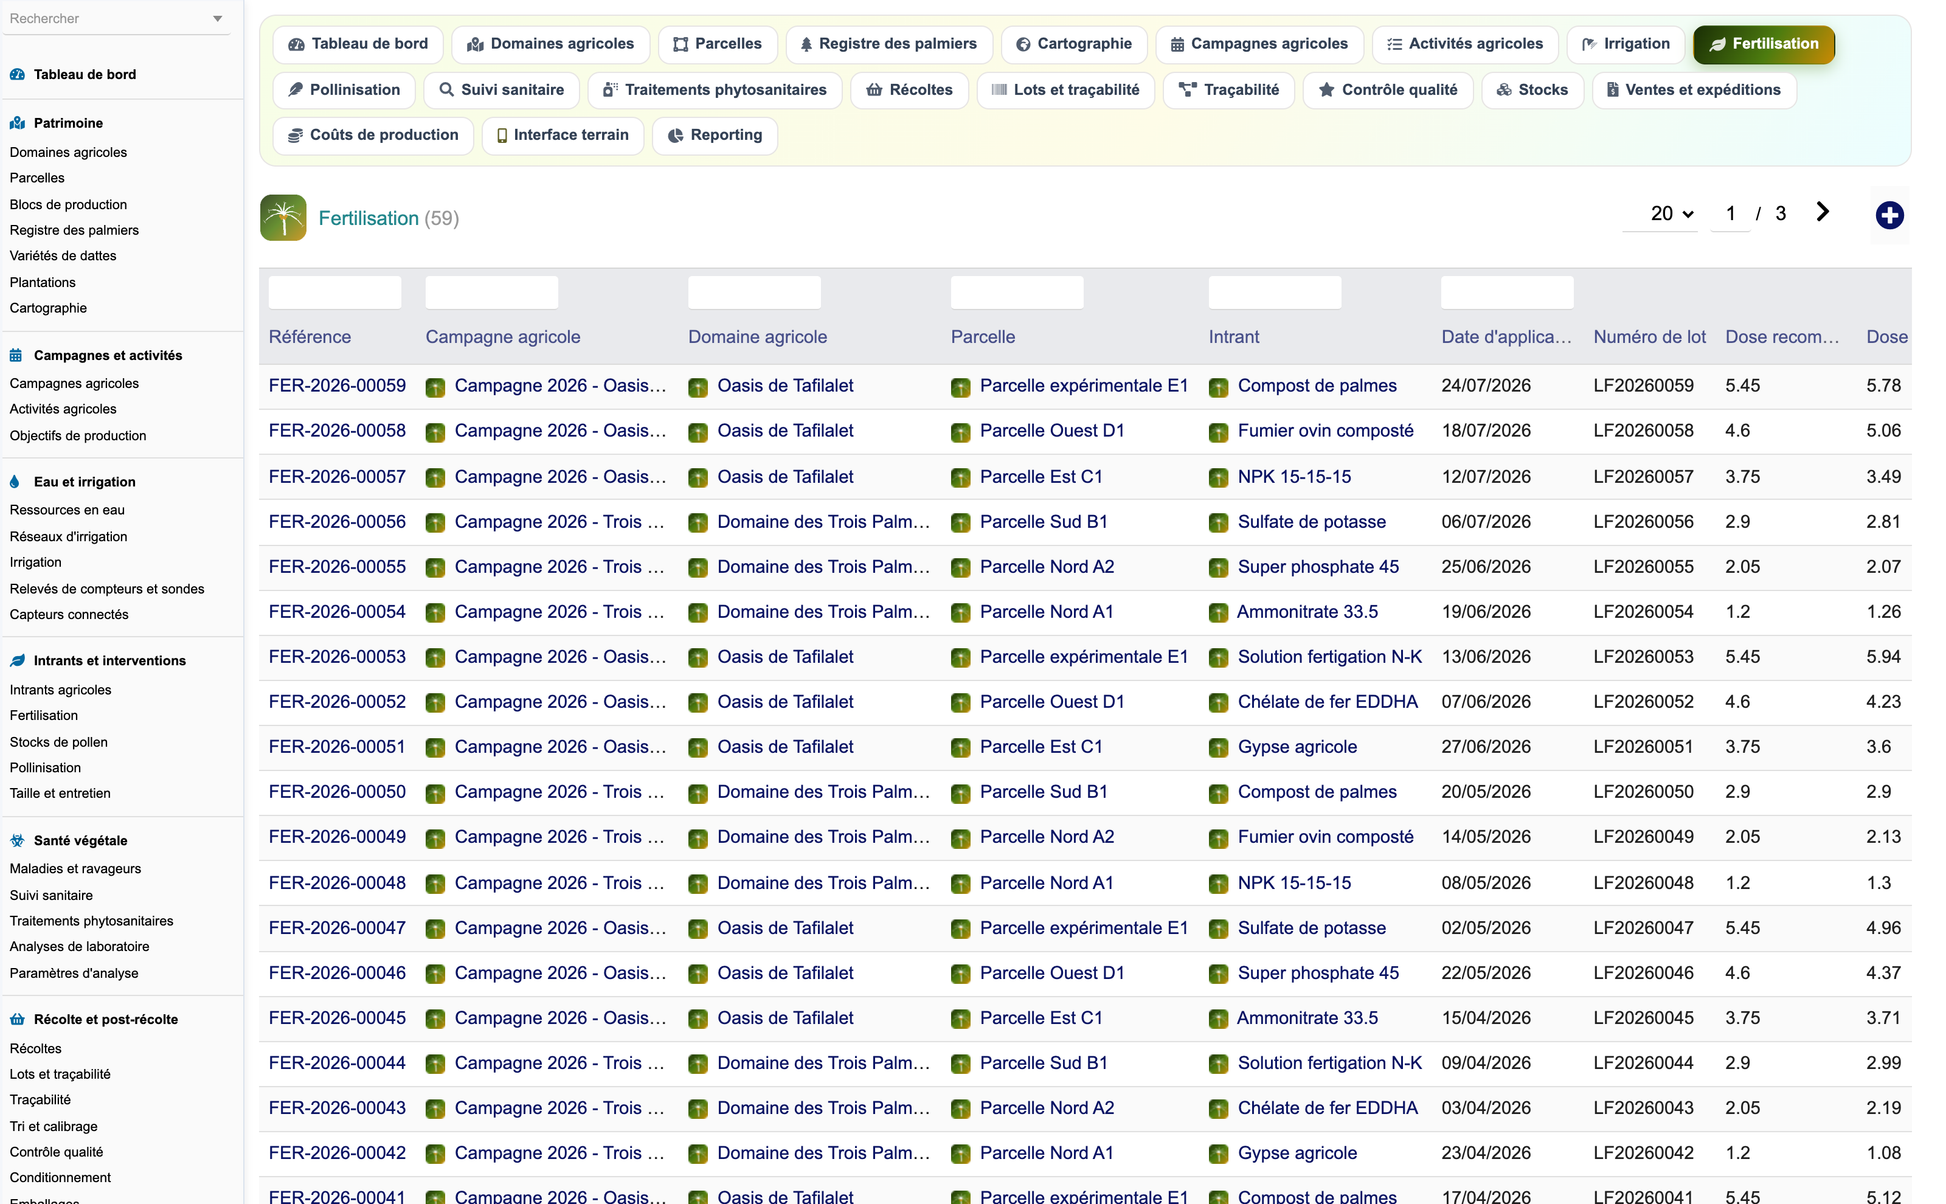Image resolution: width=1946 pixels, height=1204 pixels.
Task: Open the Coûts de production tab
Action: pos(373,135)
